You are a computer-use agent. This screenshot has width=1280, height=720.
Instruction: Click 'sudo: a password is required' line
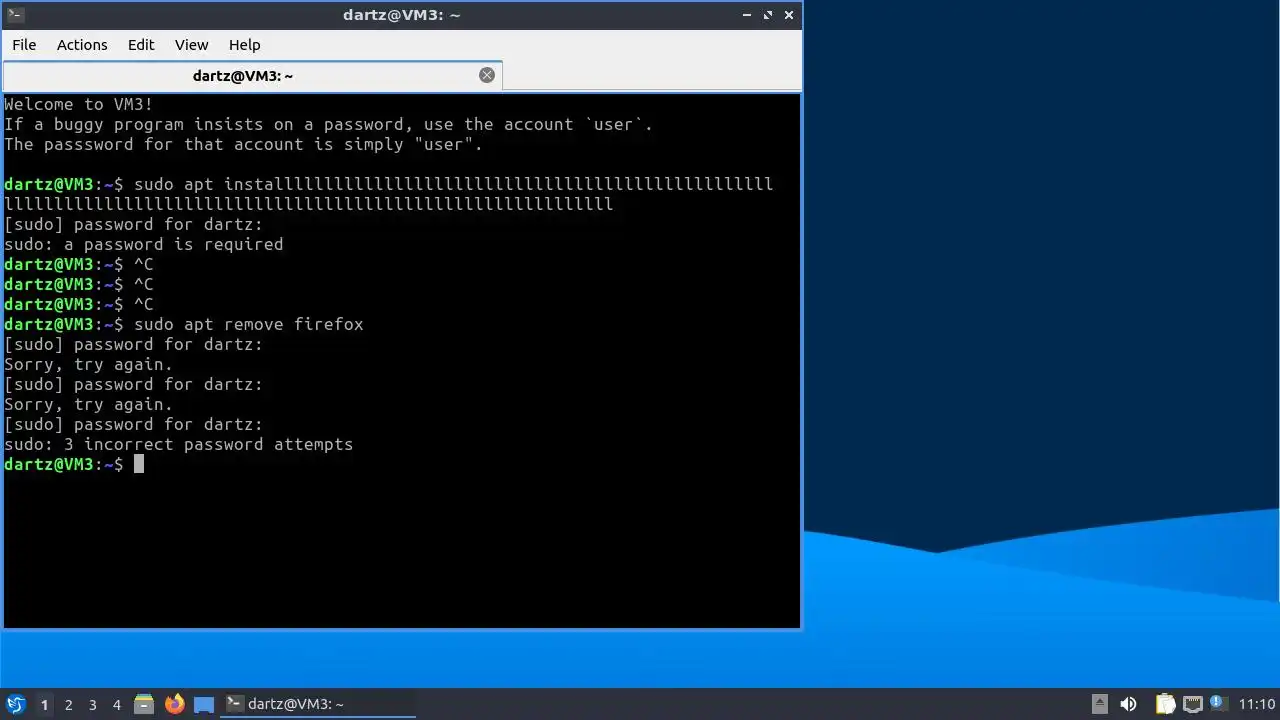pos(143,244)
